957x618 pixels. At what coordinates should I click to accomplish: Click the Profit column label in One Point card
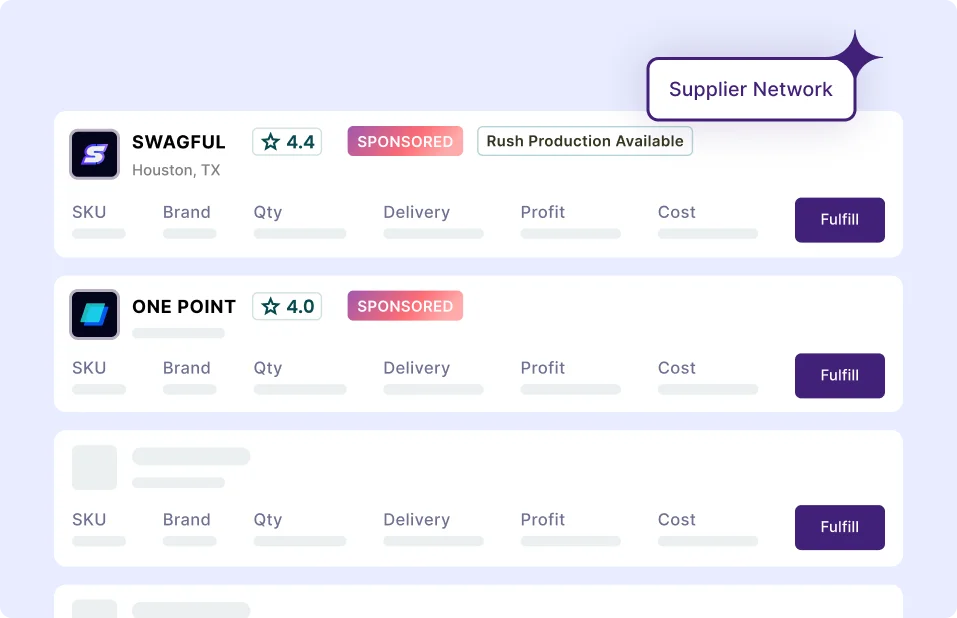[x=543, y=368]
